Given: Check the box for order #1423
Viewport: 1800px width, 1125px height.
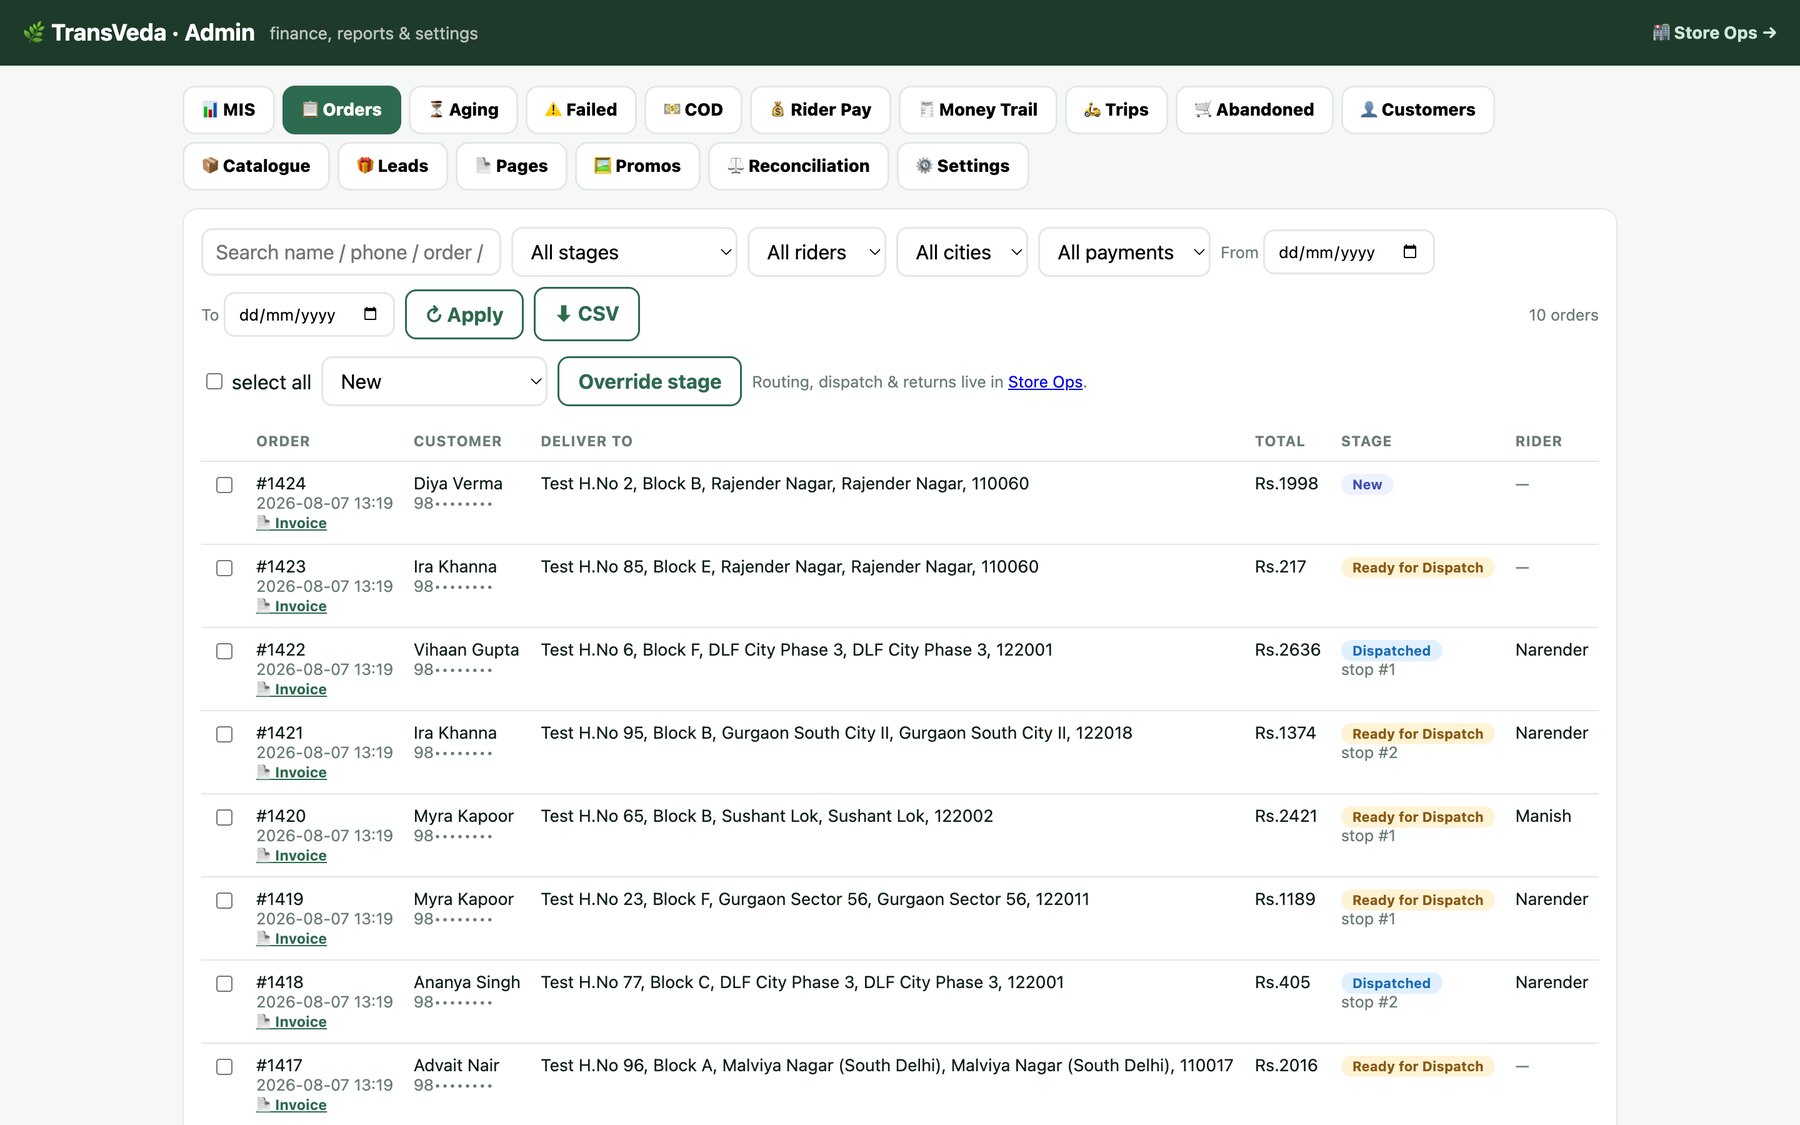Looking at the screenshot, I should [x=225, y=568].
